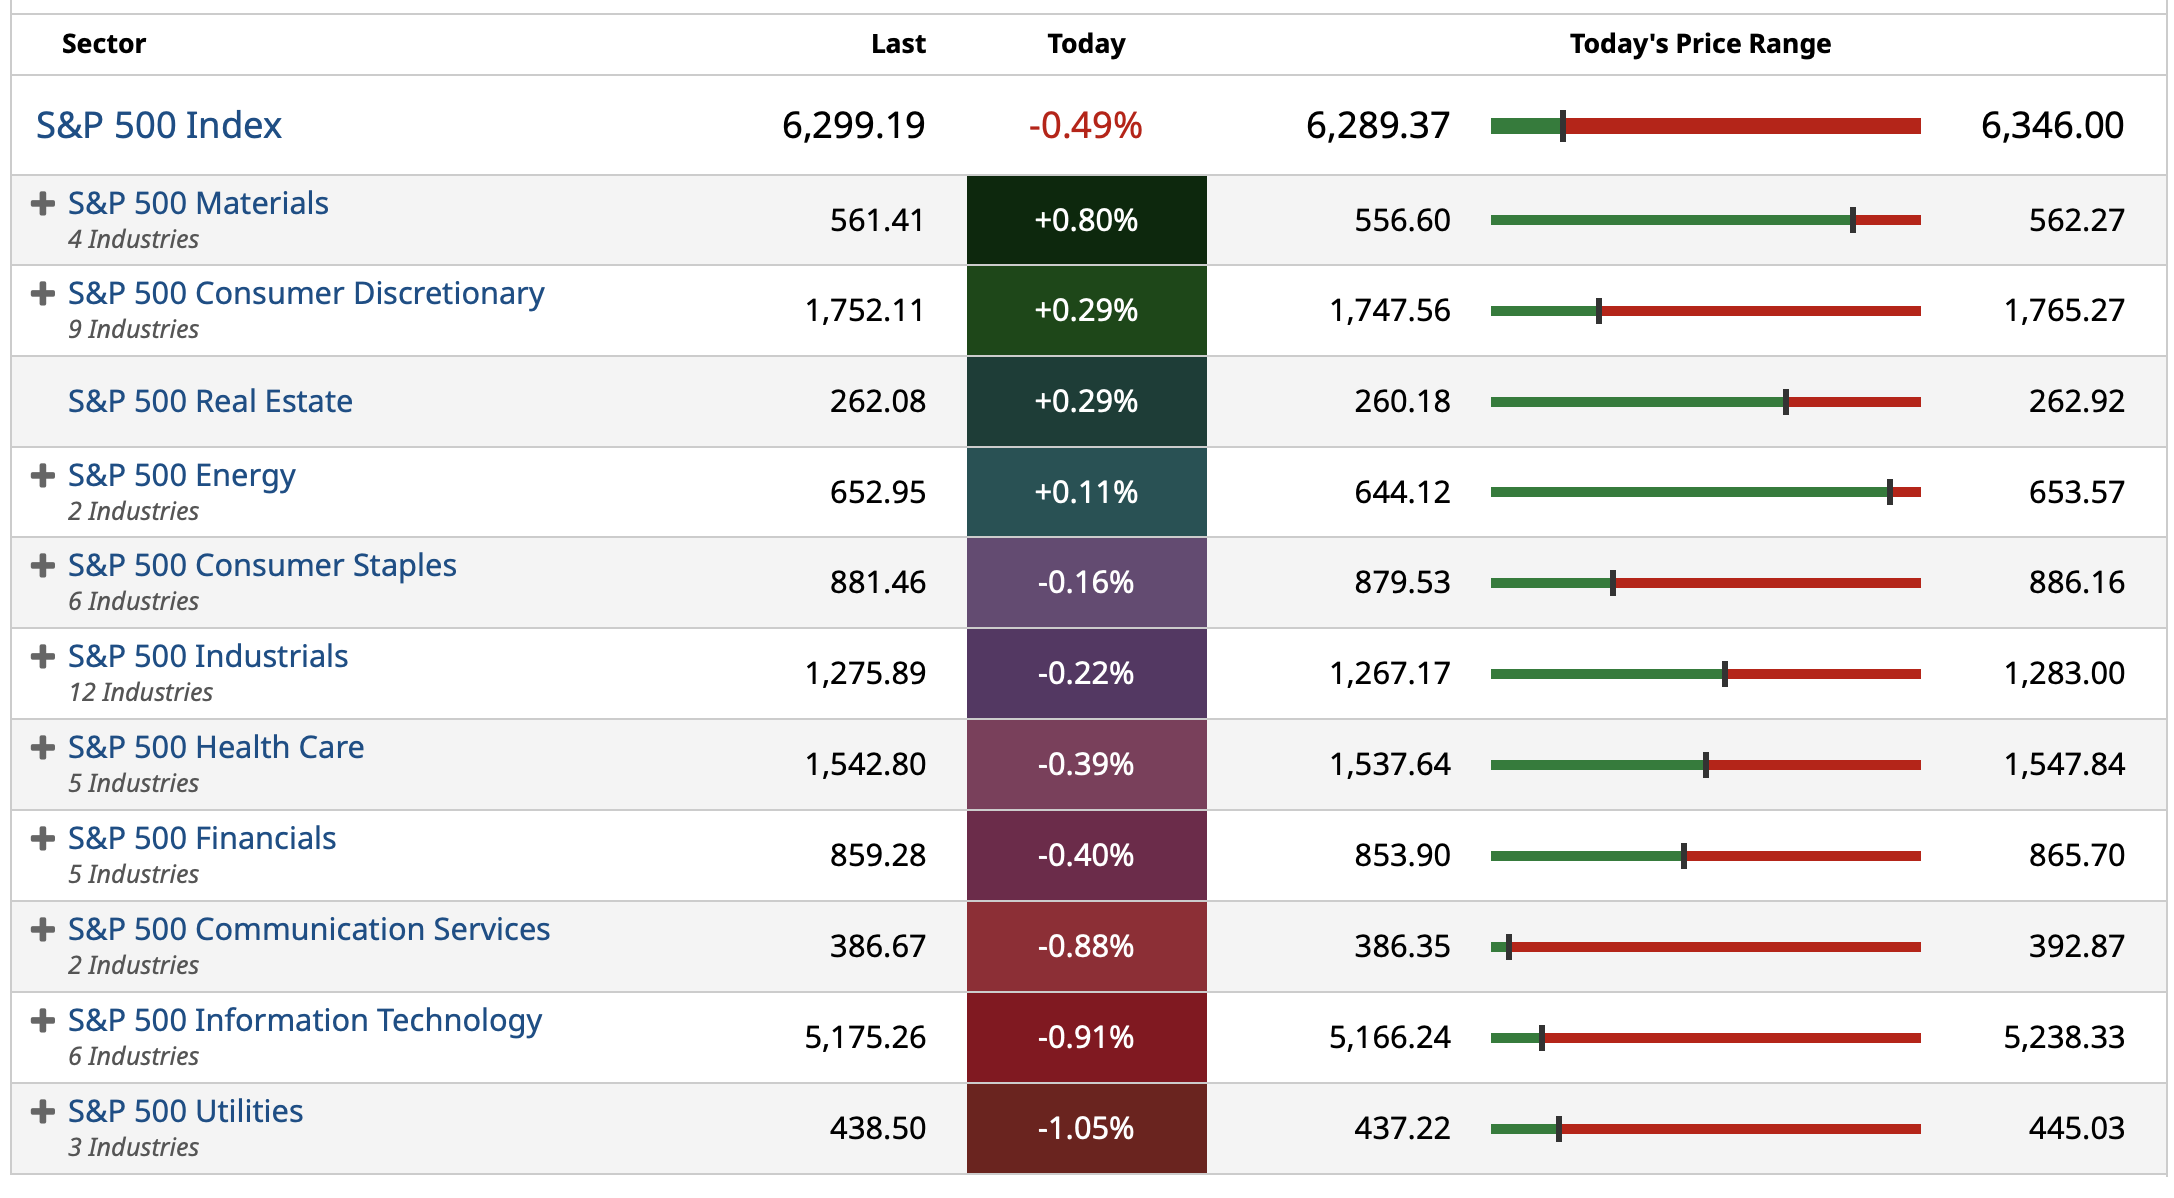This screenshot has width=2174, height=1198.
Task: Expand the S&P 500 Energy sector
Action: point(42,476)
